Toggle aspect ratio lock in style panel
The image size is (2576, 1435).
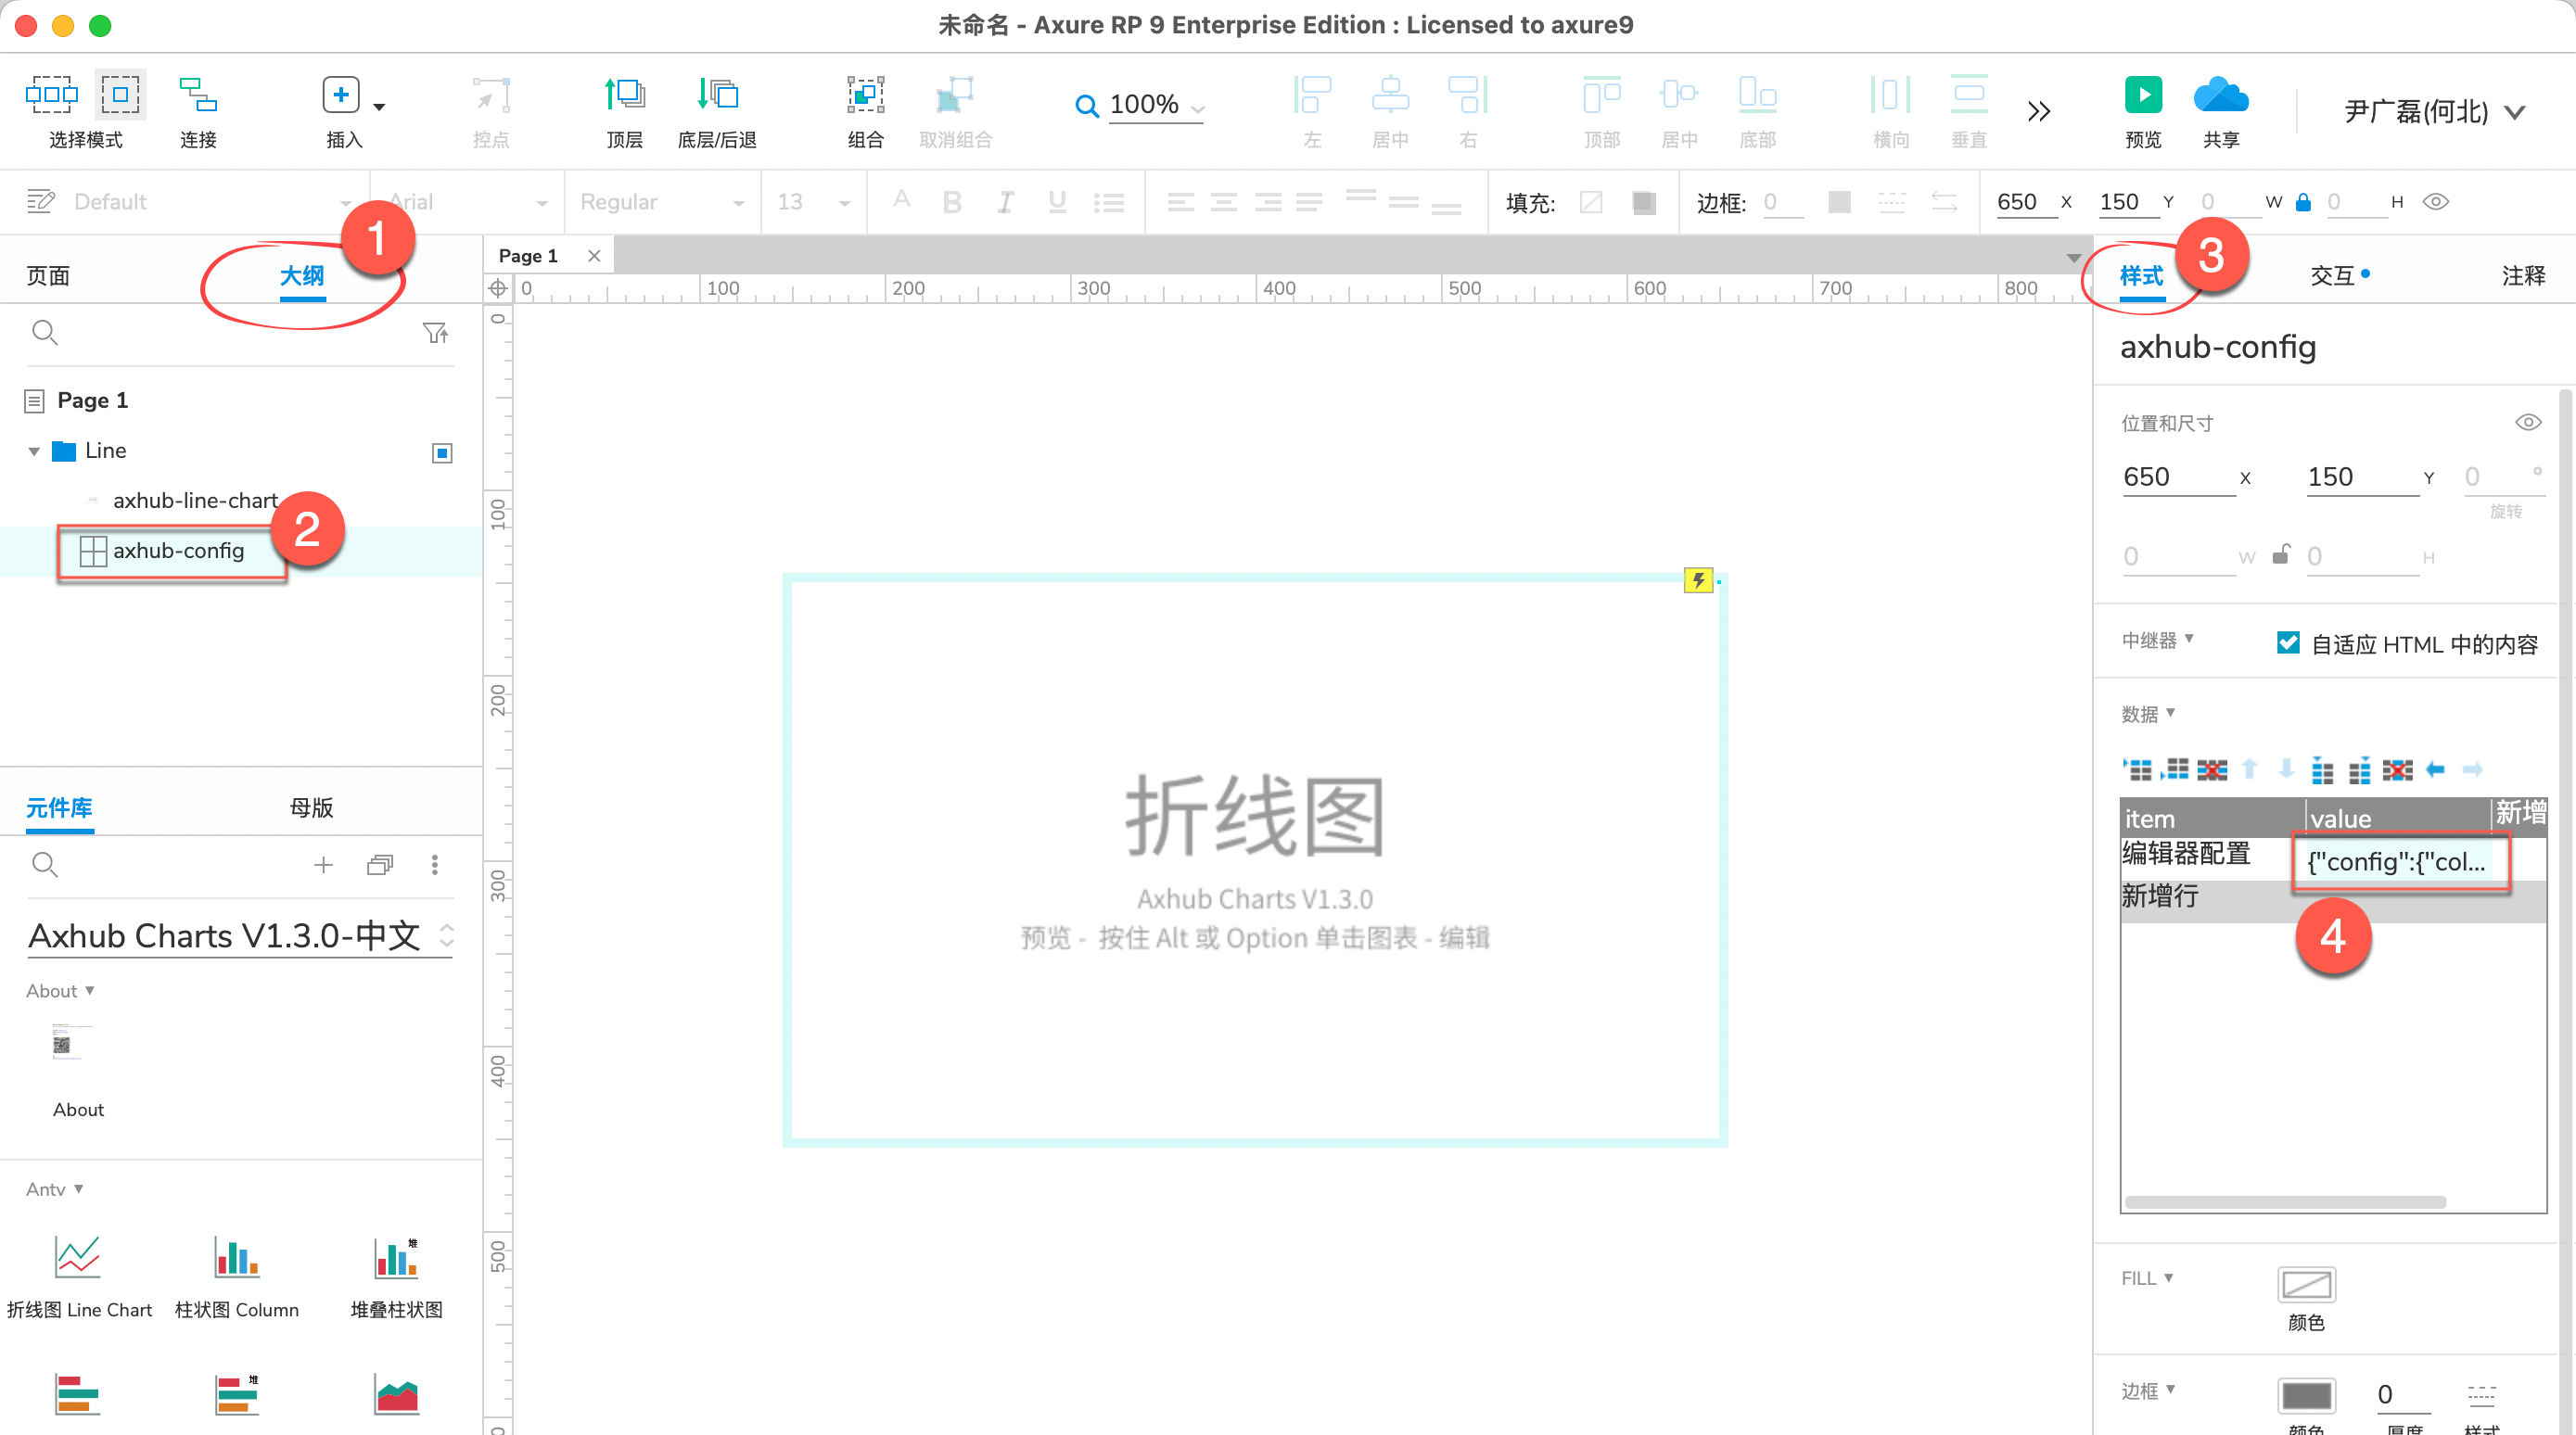(x=2280, y=555)
